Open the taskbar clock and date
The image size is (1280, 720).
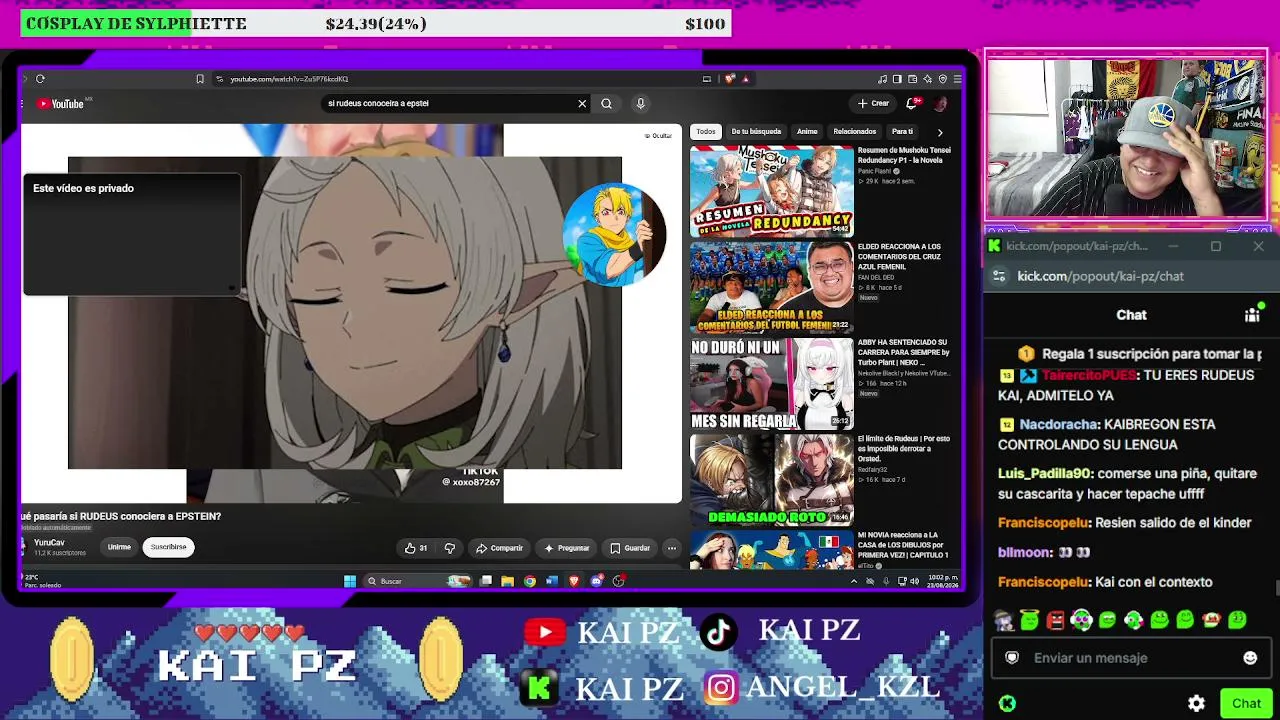(943, 581)
